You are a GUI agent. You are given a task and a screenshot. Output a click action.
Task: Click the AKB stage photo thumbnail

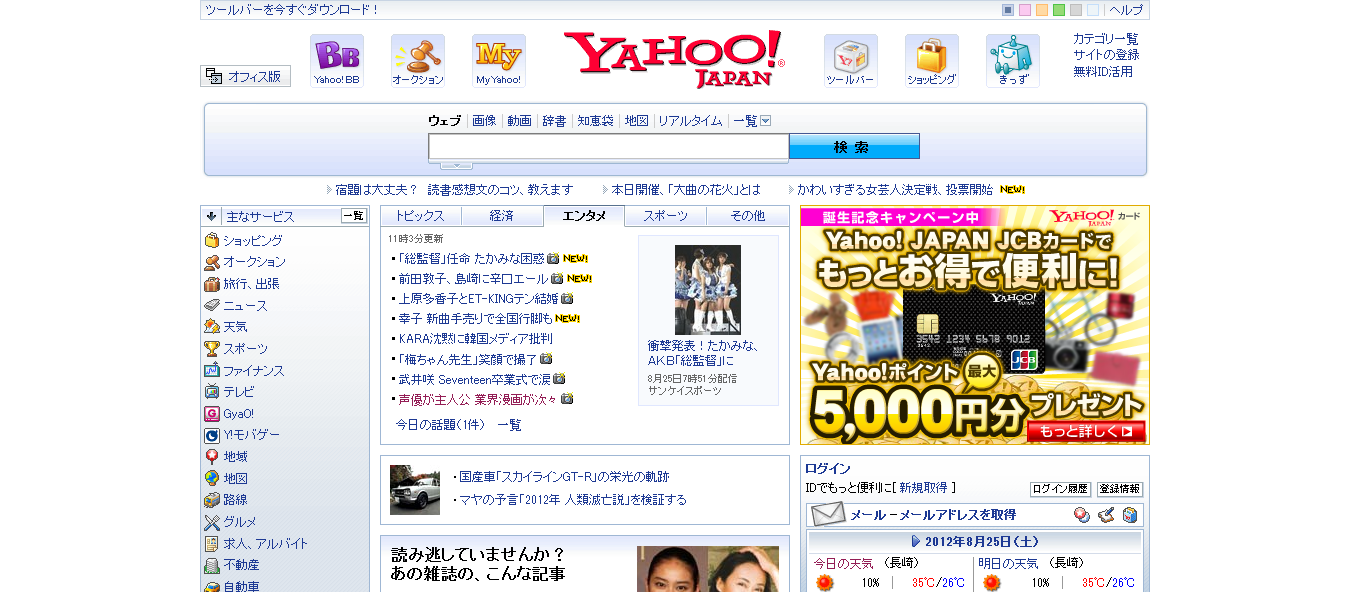(708, 290)
